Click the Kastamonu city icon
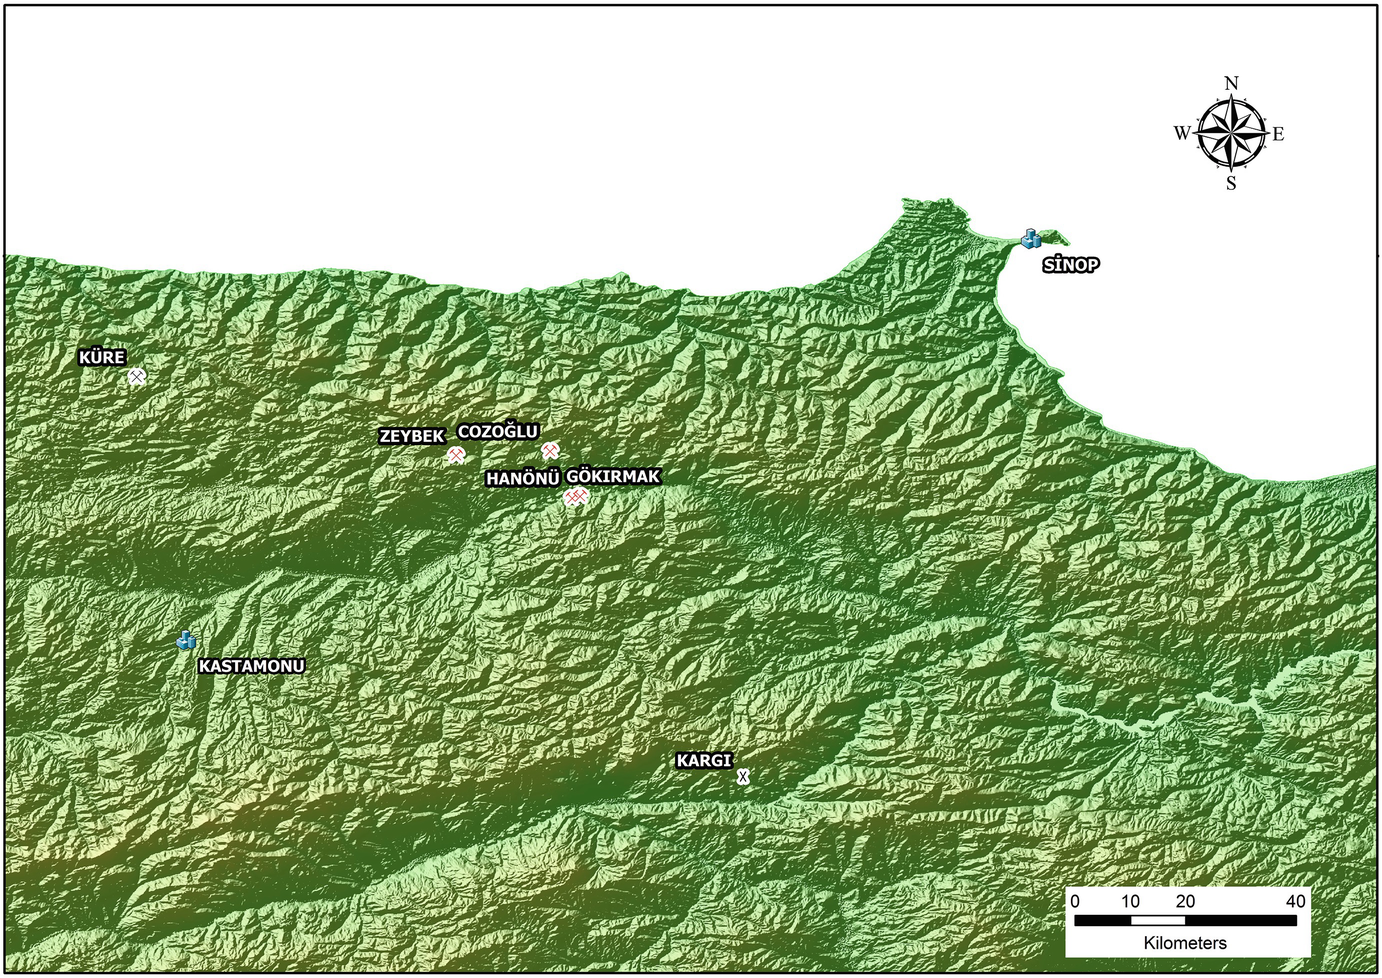The height and width of the screenshot is (978, 1382). point(186,640)
